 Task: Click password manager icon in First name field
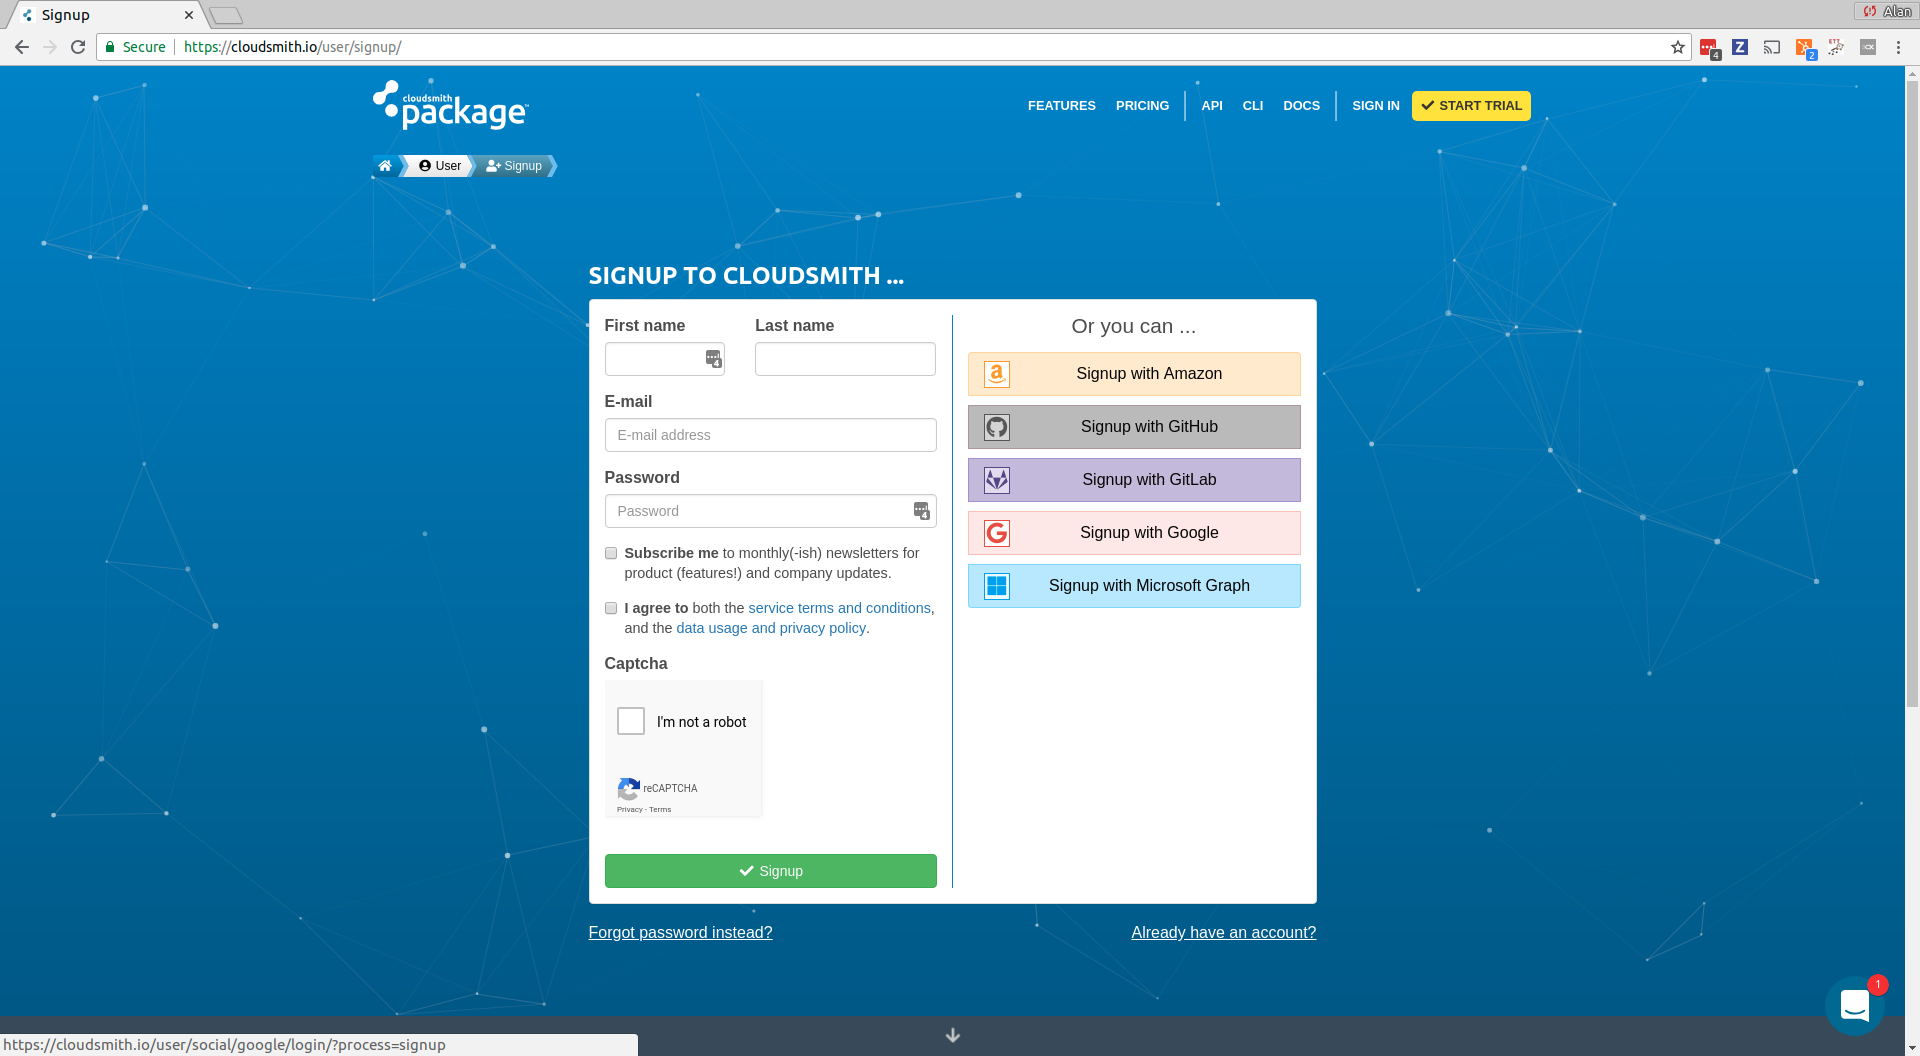tap(714, 359)
